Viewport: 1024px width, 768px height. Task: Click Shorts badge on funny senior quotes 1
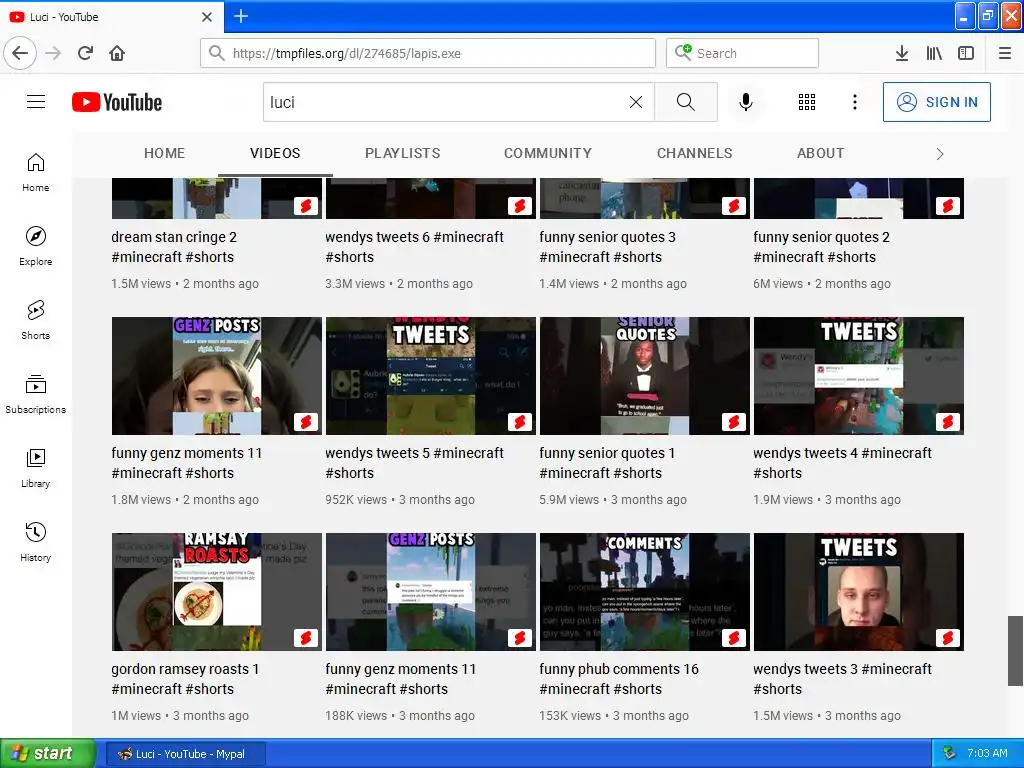(x=734, y=422)
